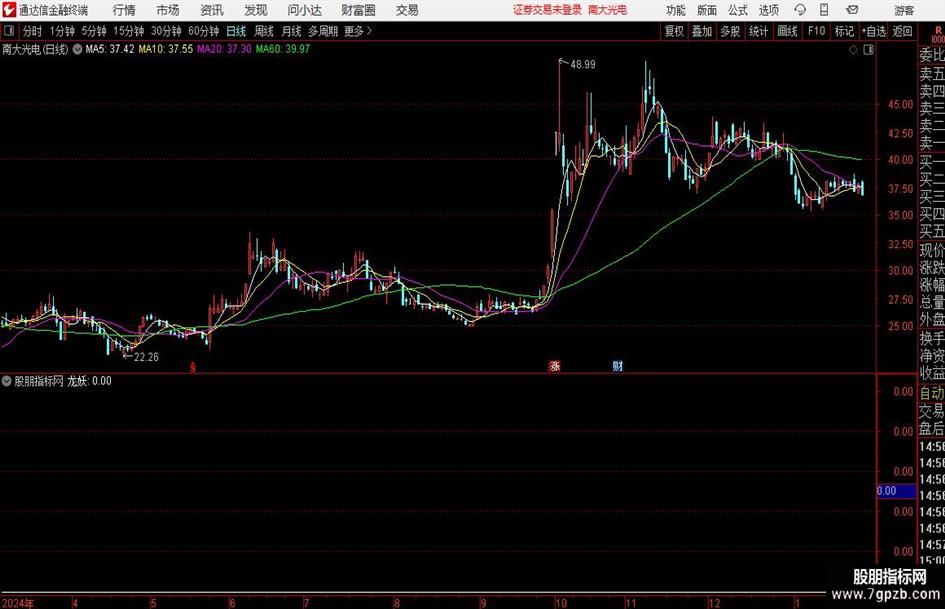945x609 pixels.
Task: Switch to 月线 monthly period
Action: coord(291,31)
